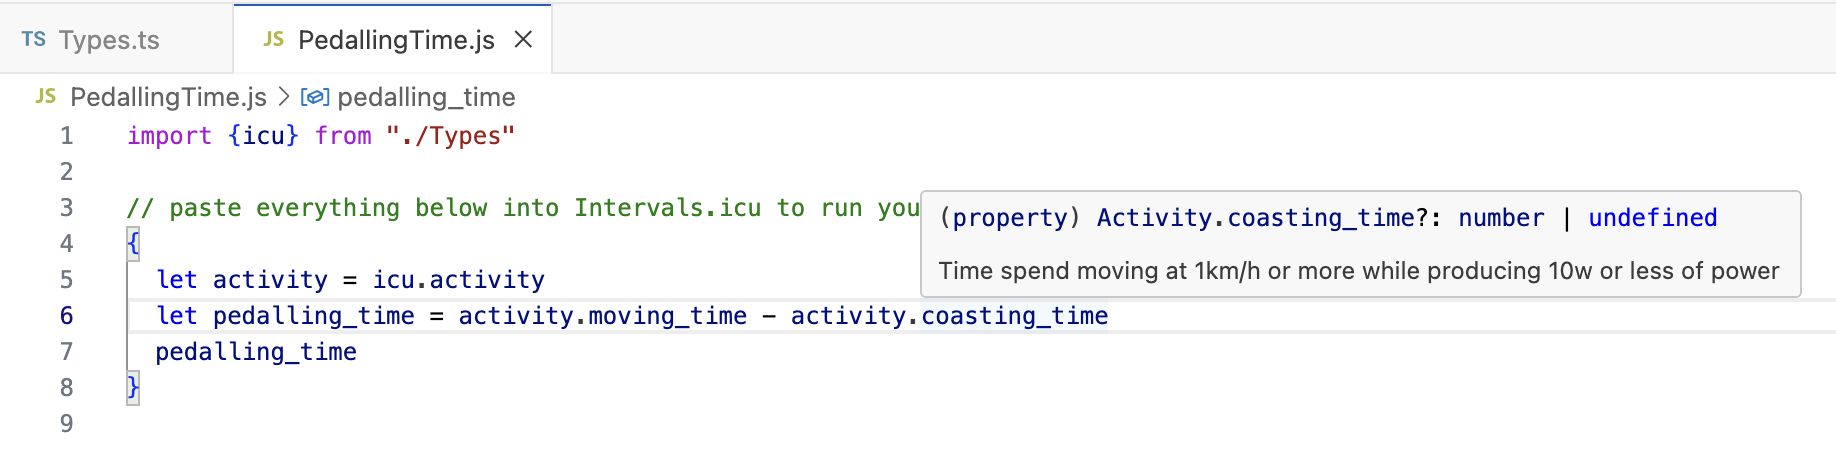
Task: Expand the breadcrumb chevron separator
Action: 283,97
